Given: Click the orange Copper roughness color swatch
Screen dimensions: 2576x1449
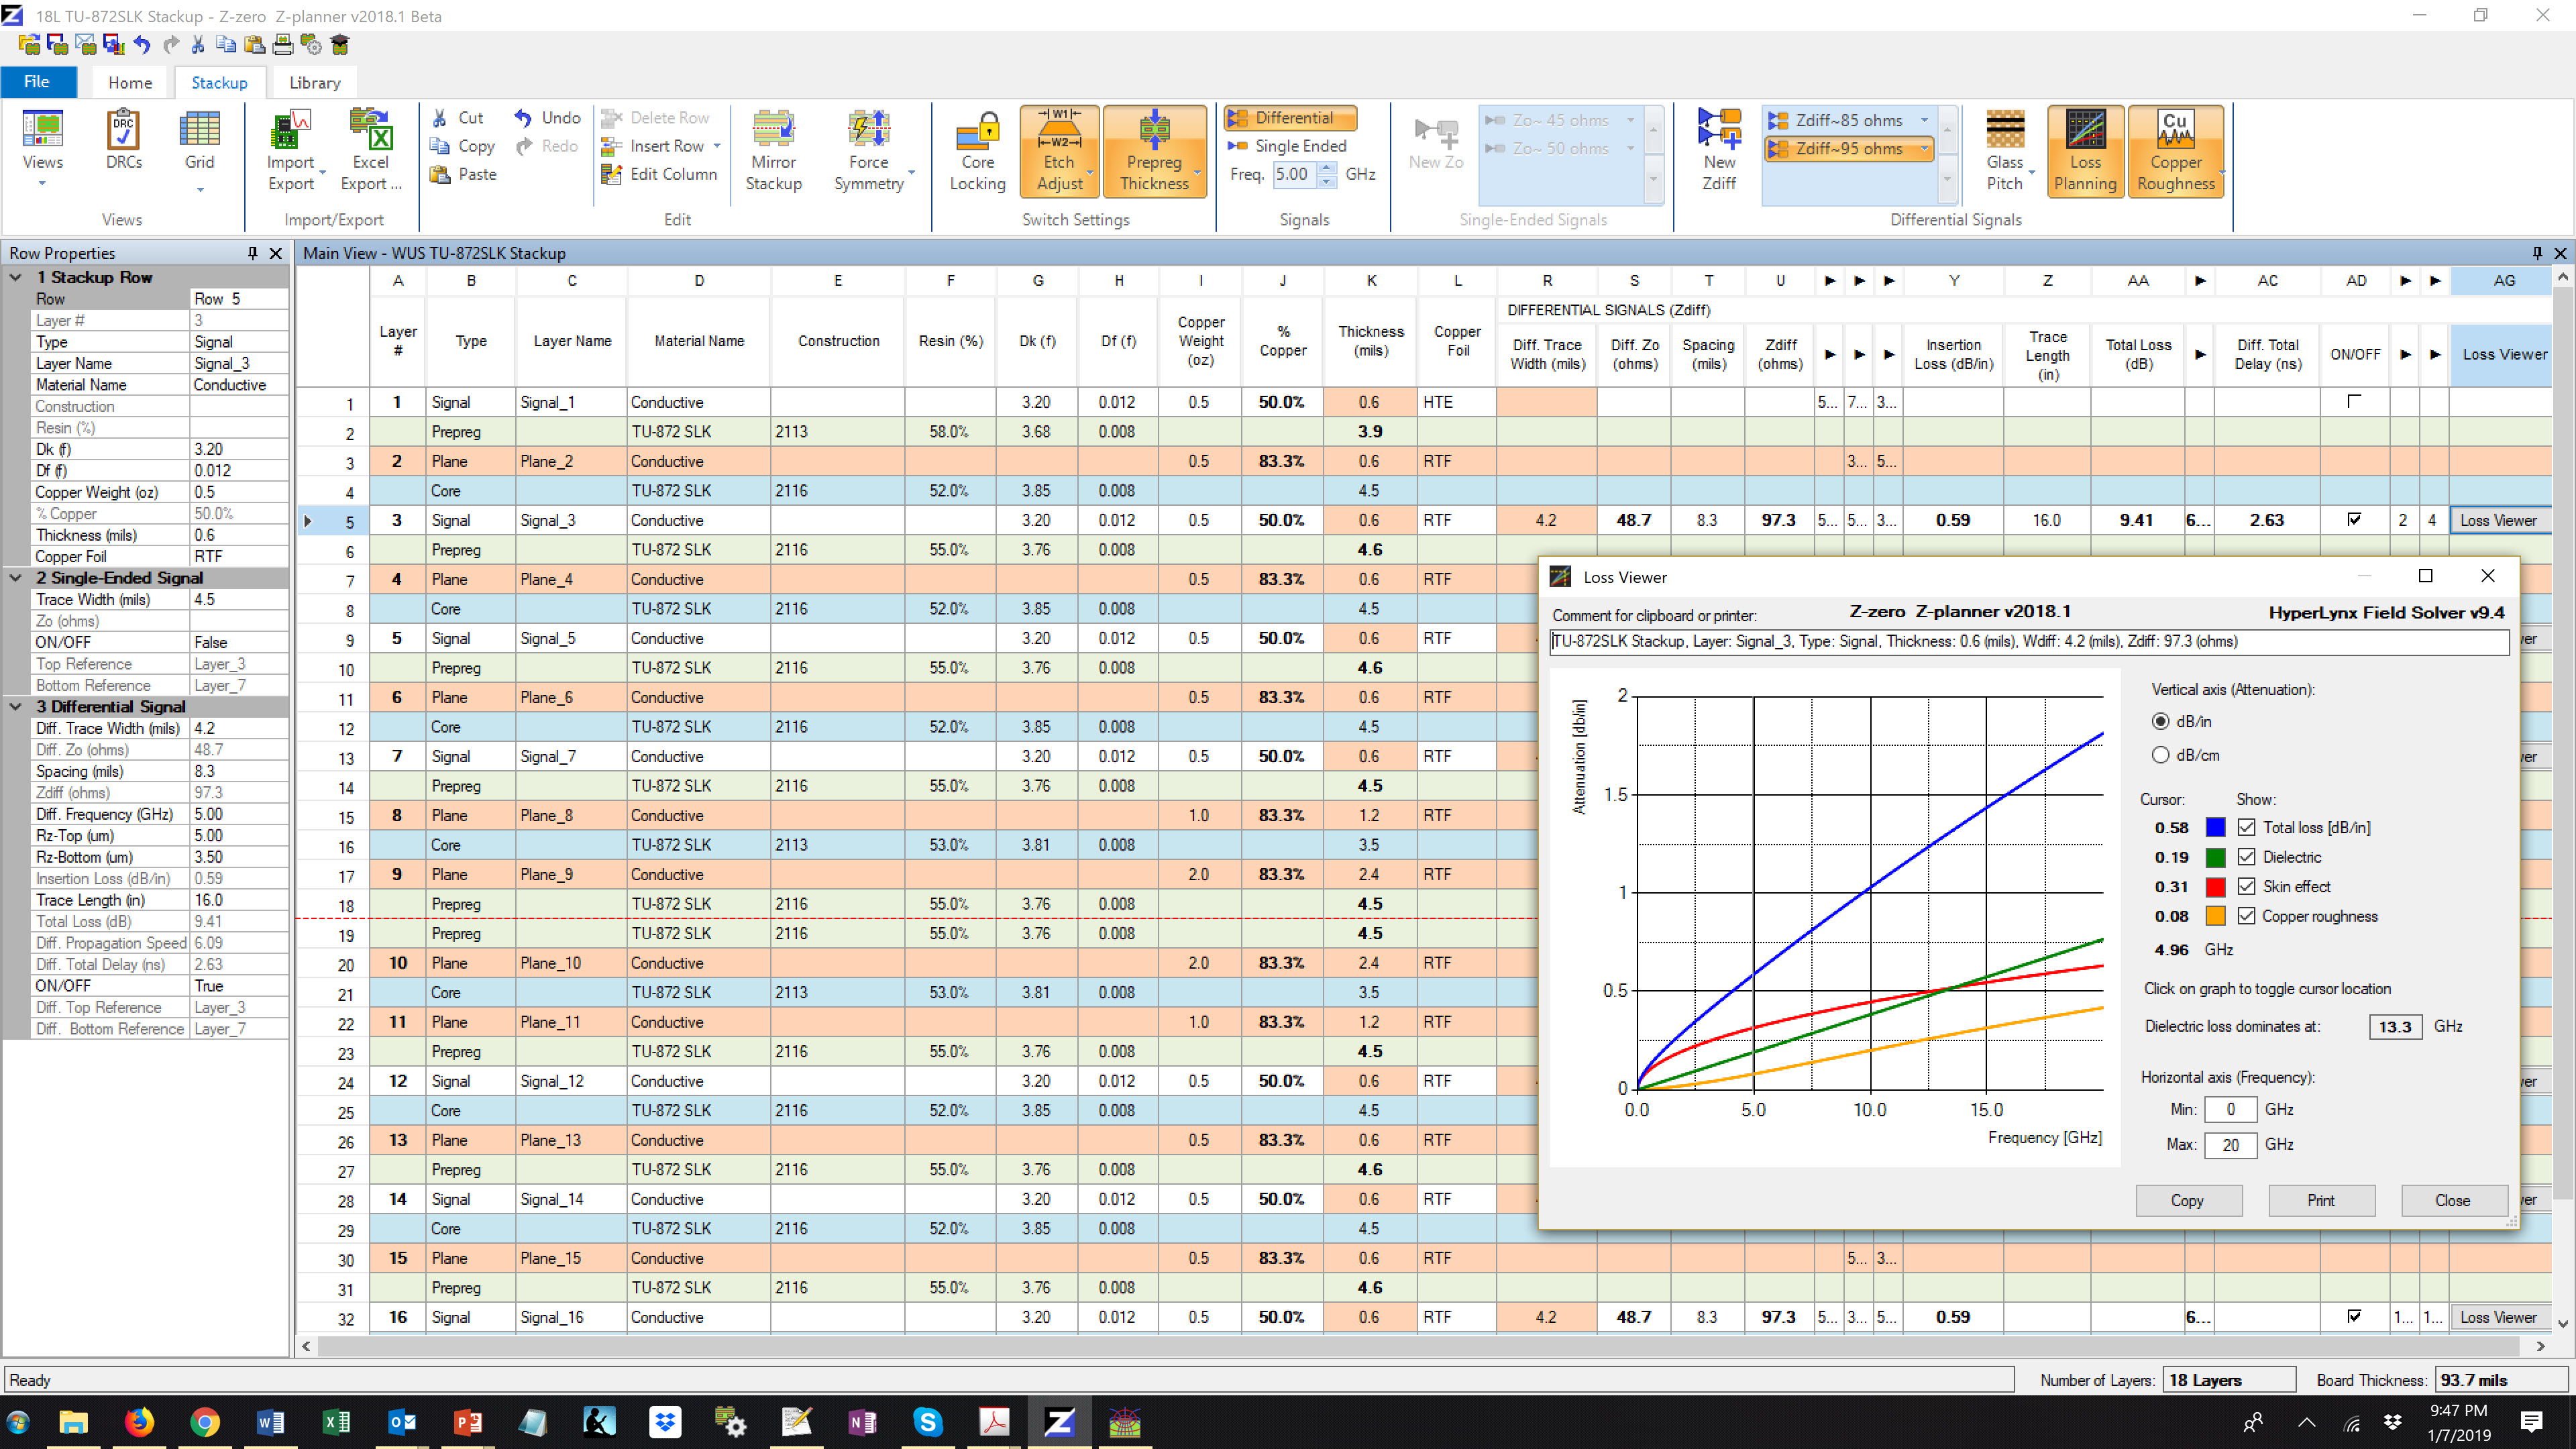Looking at the screenshot, I should pyautogui.click(x=2215, y=916).
